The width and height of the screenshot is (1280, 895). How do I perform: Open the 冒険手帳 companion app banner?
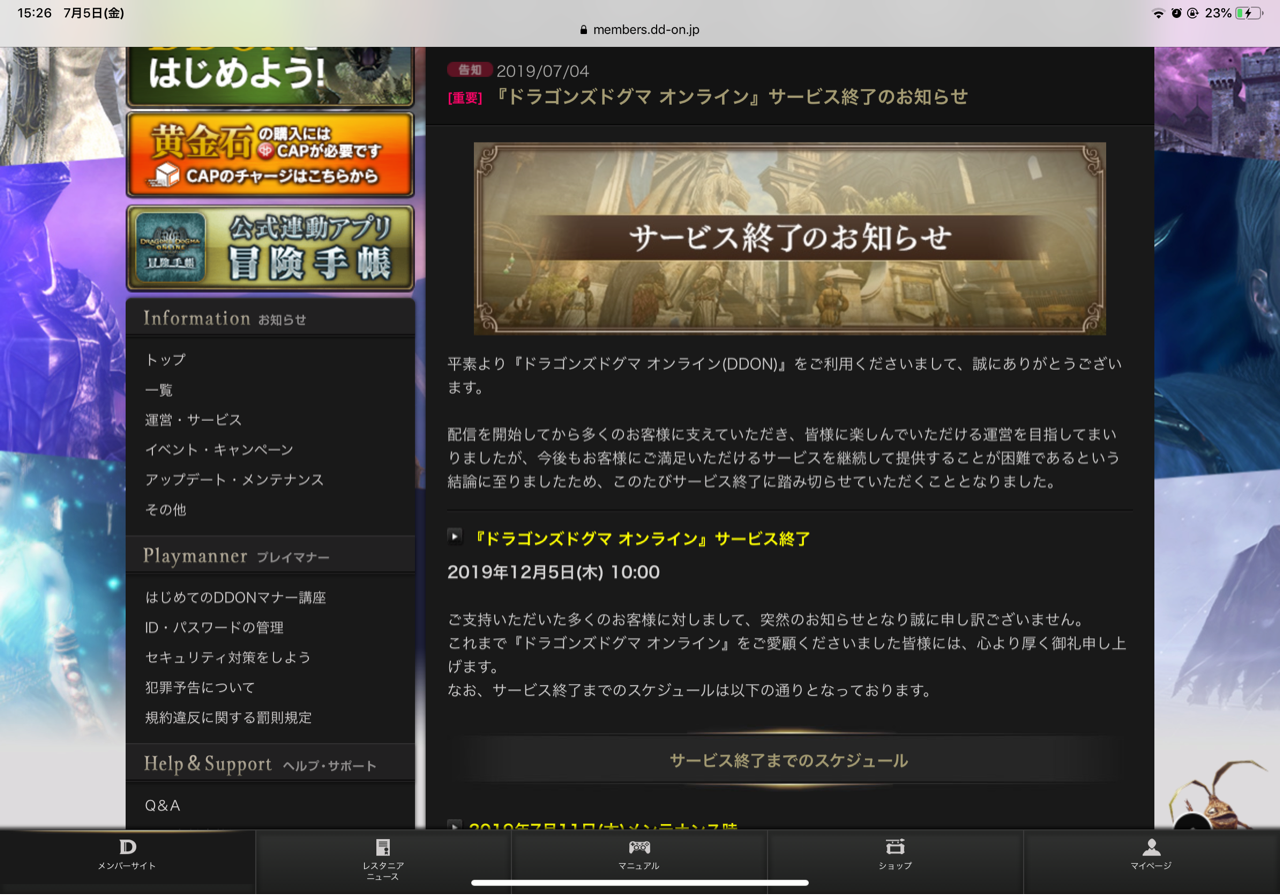coord(270,248)
